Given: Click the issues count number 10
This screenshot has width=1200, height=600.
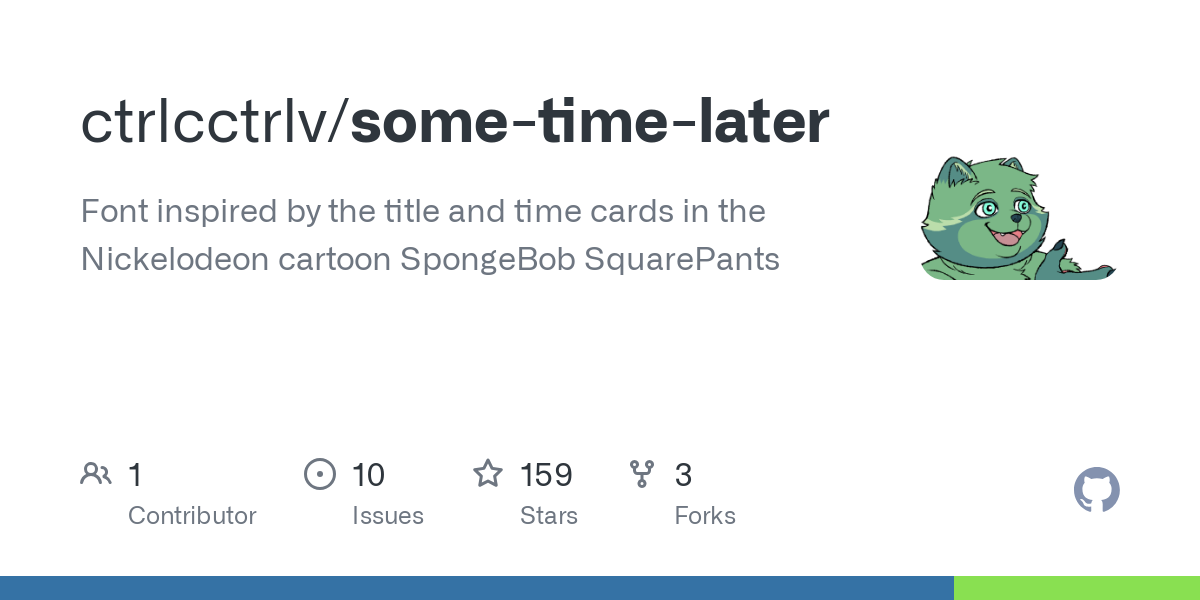Looking at the screenshot, I should [x=368, y=475].
